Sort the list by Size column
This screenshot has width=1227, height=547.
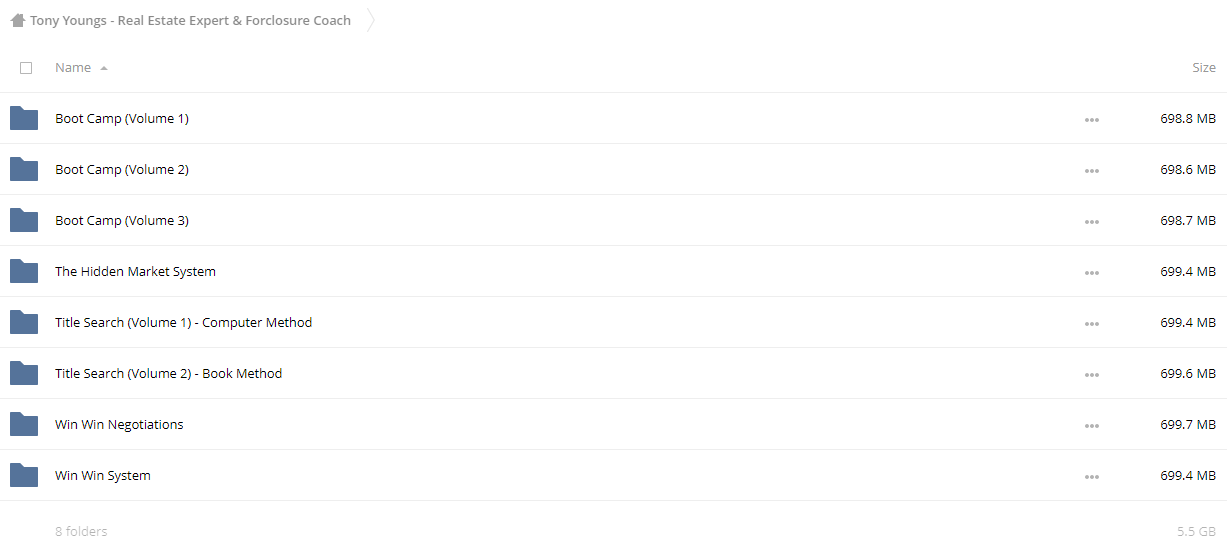click(x=1204, y=68)
